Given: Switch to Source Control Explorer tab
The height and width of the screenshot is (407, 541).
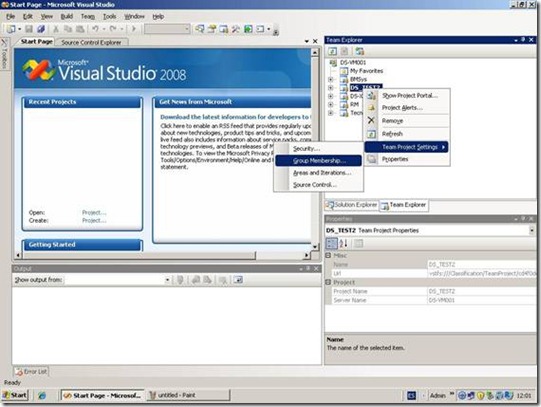Looking at the screenshot, I should click(91, 42).
